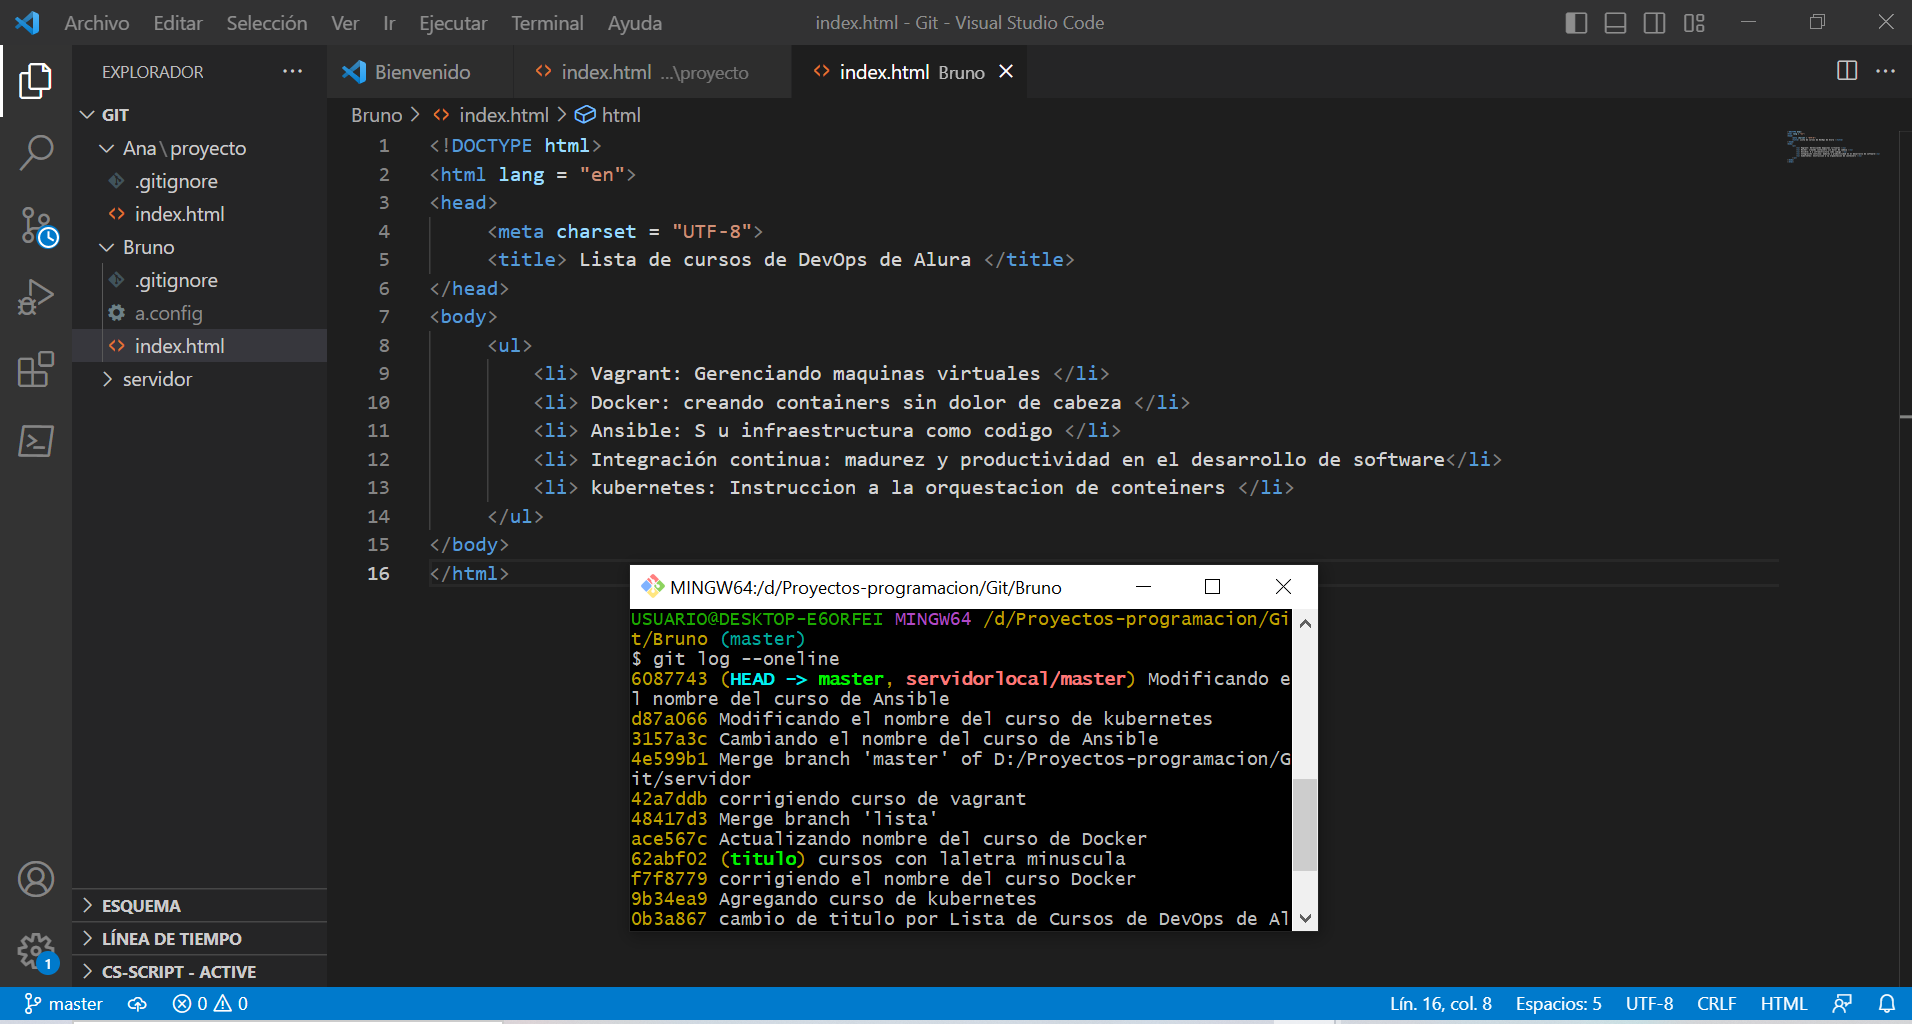
Task: Click the feedback icon in status bar
Action: point(1842,1003)
